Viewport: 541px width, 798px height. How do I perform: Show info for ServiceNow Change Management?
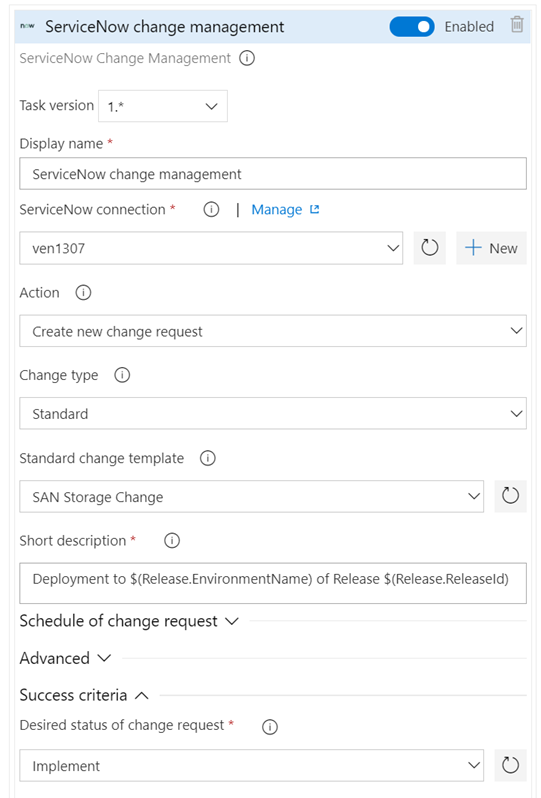pos(247,58)
